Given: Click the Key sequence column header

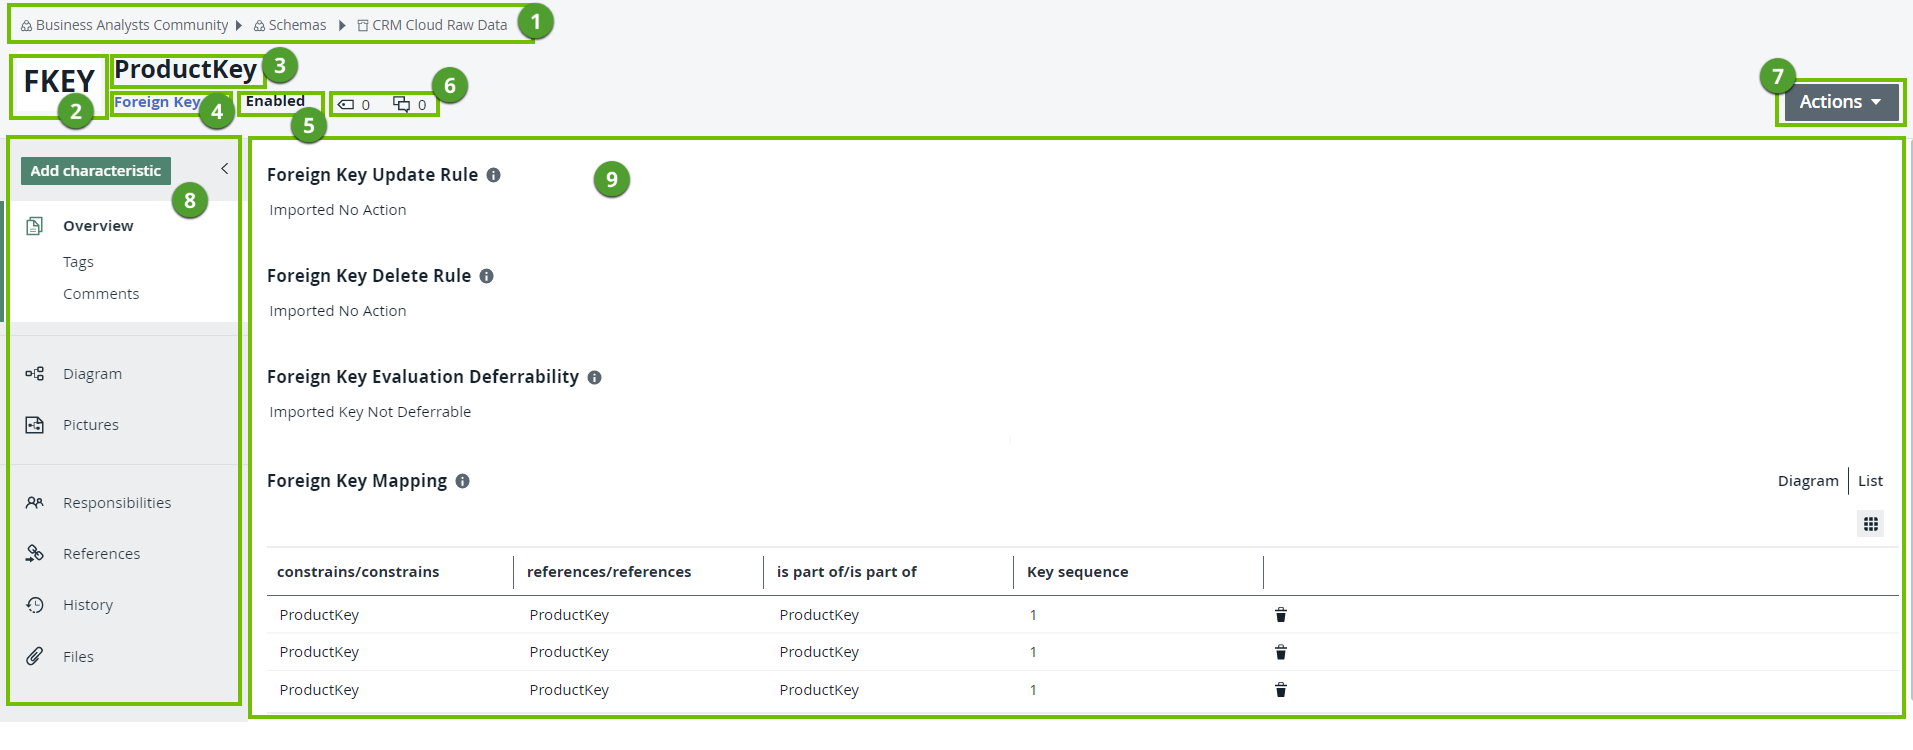Looking at the screenshot, I should 1077,572.
